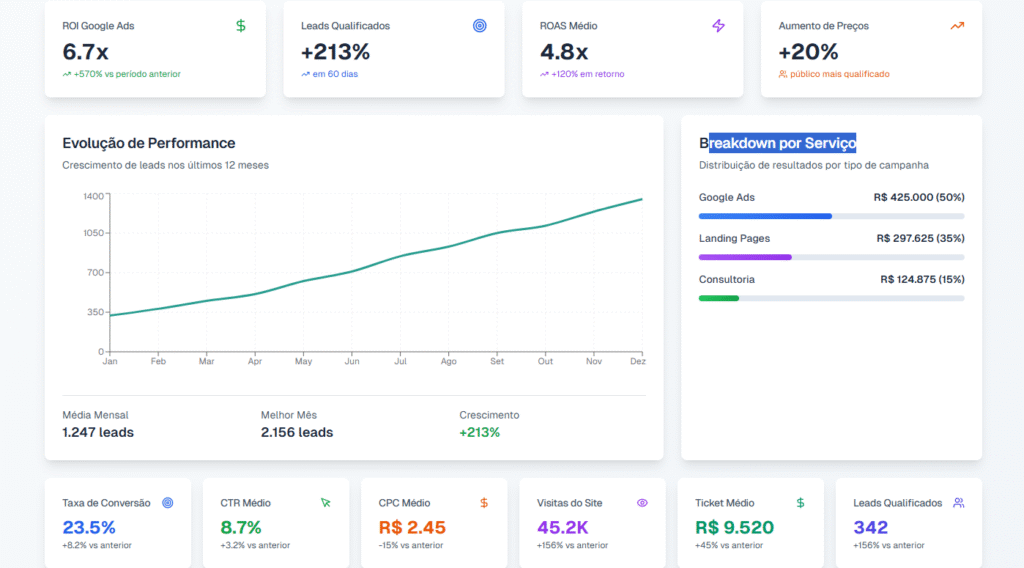This screenshot has width=1024, height=568.
Task: Click the Breakdown por Serviço heading
Action: tap(777, 143)
